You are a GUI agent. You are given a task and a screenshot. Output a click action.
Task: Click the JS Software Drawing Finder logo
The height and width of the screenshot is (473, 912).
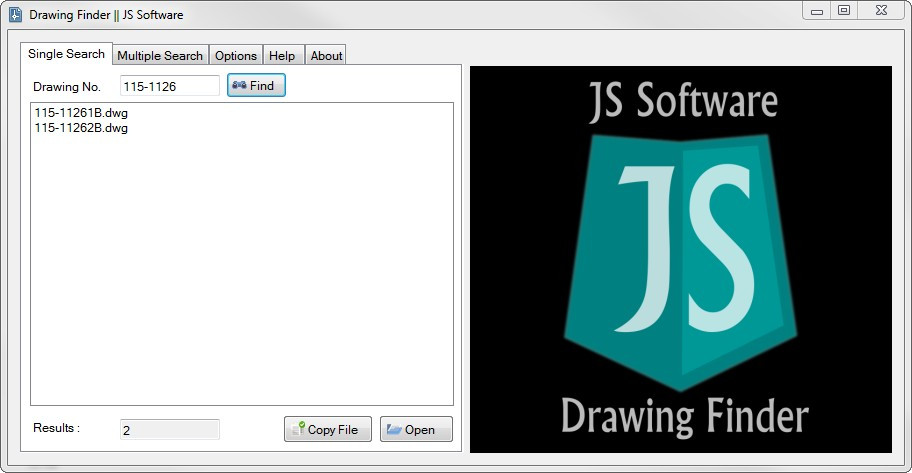click(681, 259)
